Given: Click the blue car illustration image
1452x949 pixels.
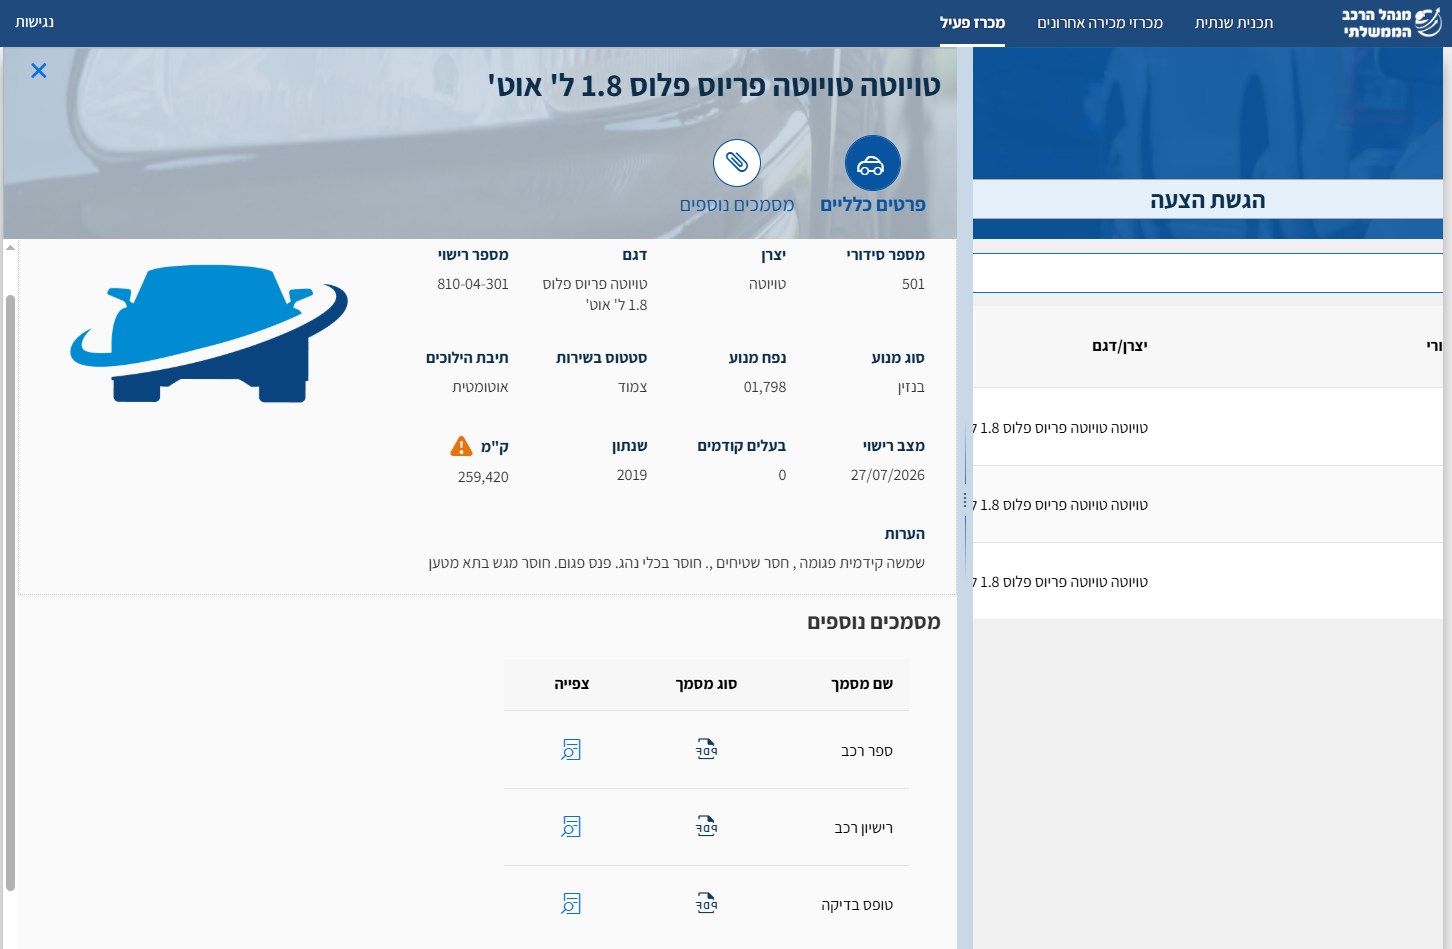Looking at the screenshot, I should tap(209, 334).
